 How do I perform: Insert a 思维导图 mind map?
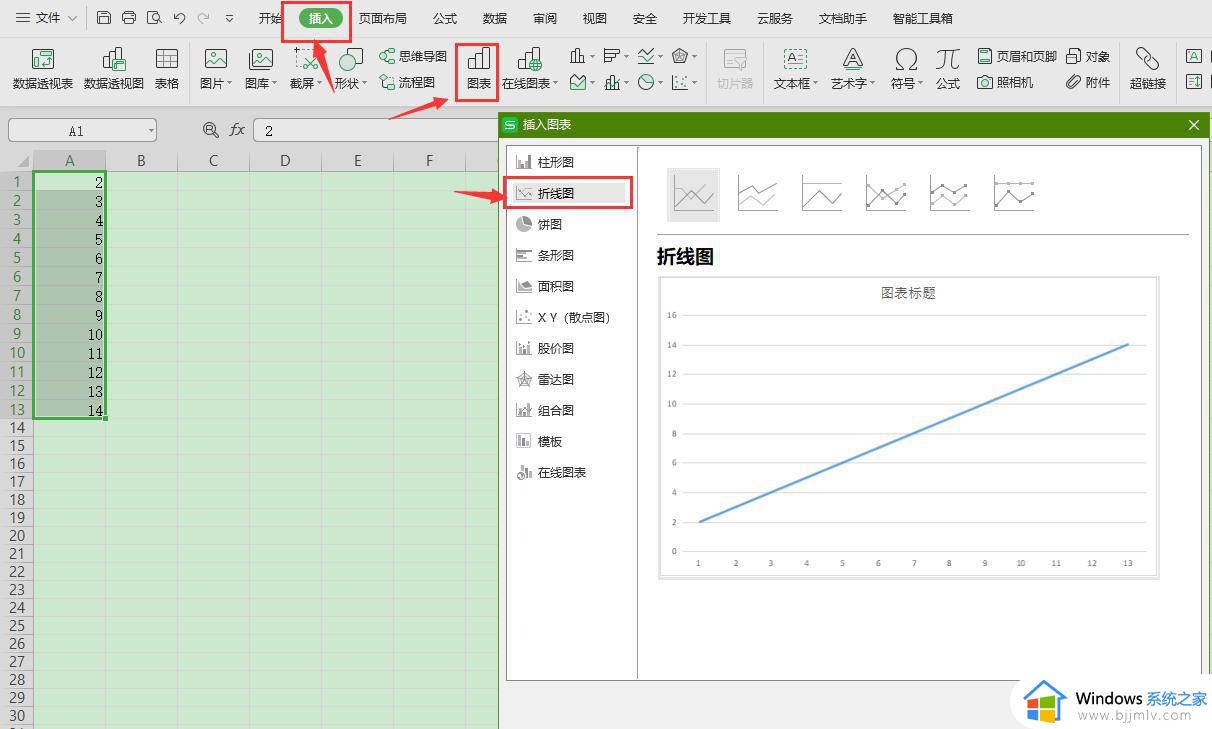[413, 57]
